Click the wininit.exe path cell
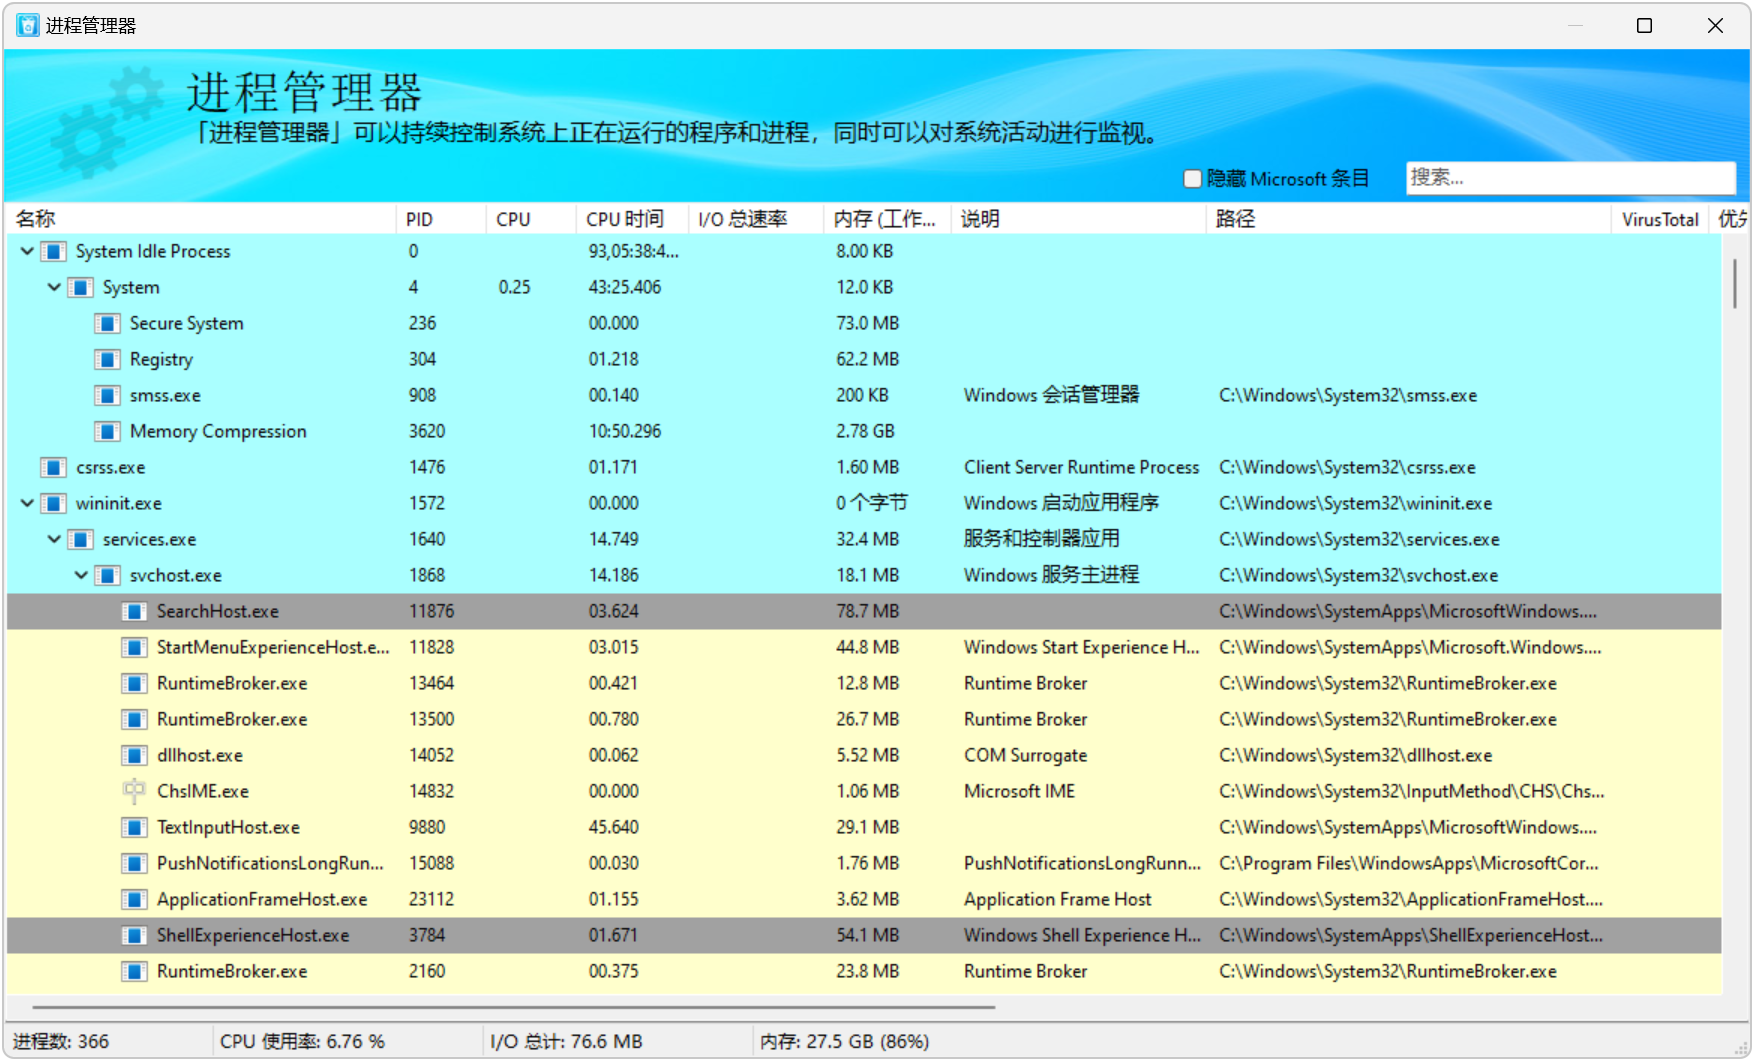1754x1061 pixels. coord(1355,503)
